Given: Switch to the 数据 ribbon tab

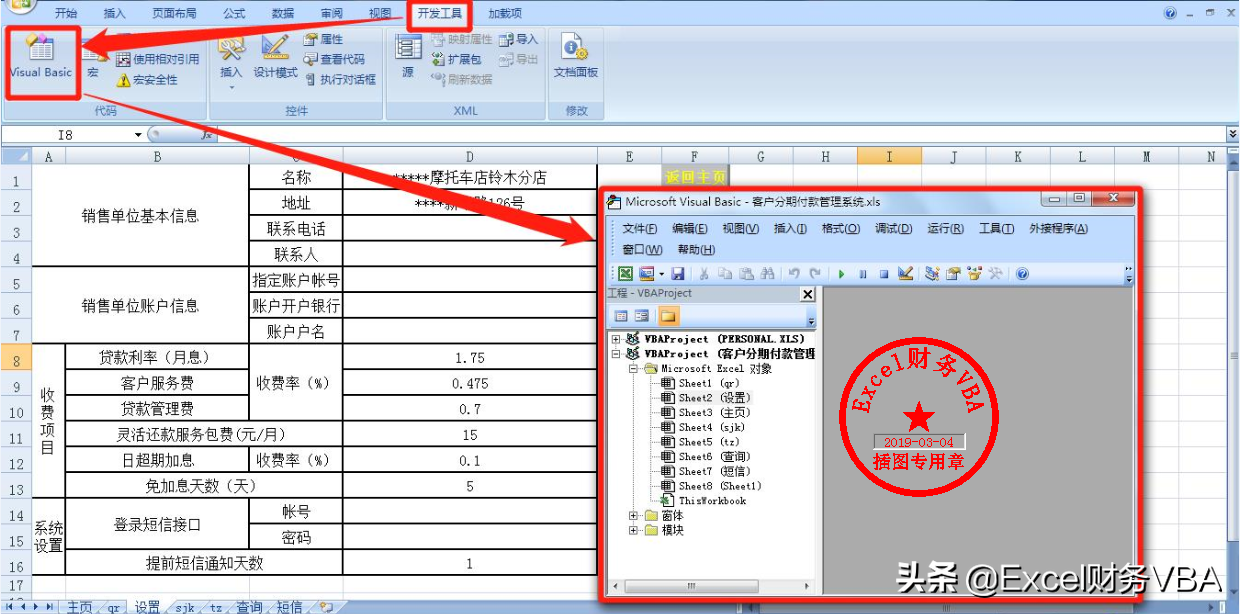Looking at the screenshot, I should point(283,13).
